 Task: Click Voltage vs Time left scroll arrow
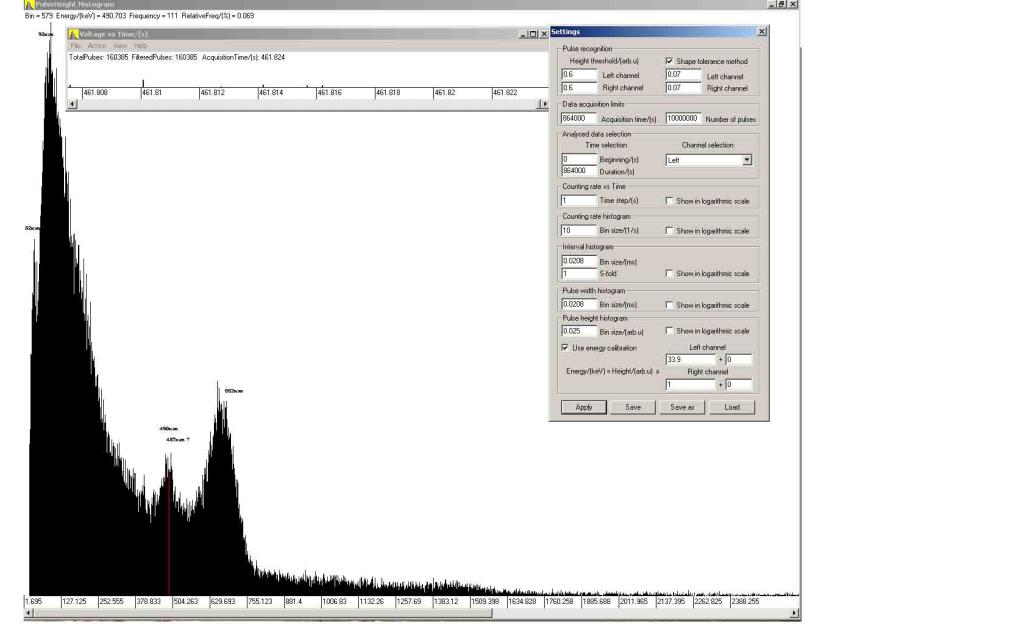click(x=71, y=104)
